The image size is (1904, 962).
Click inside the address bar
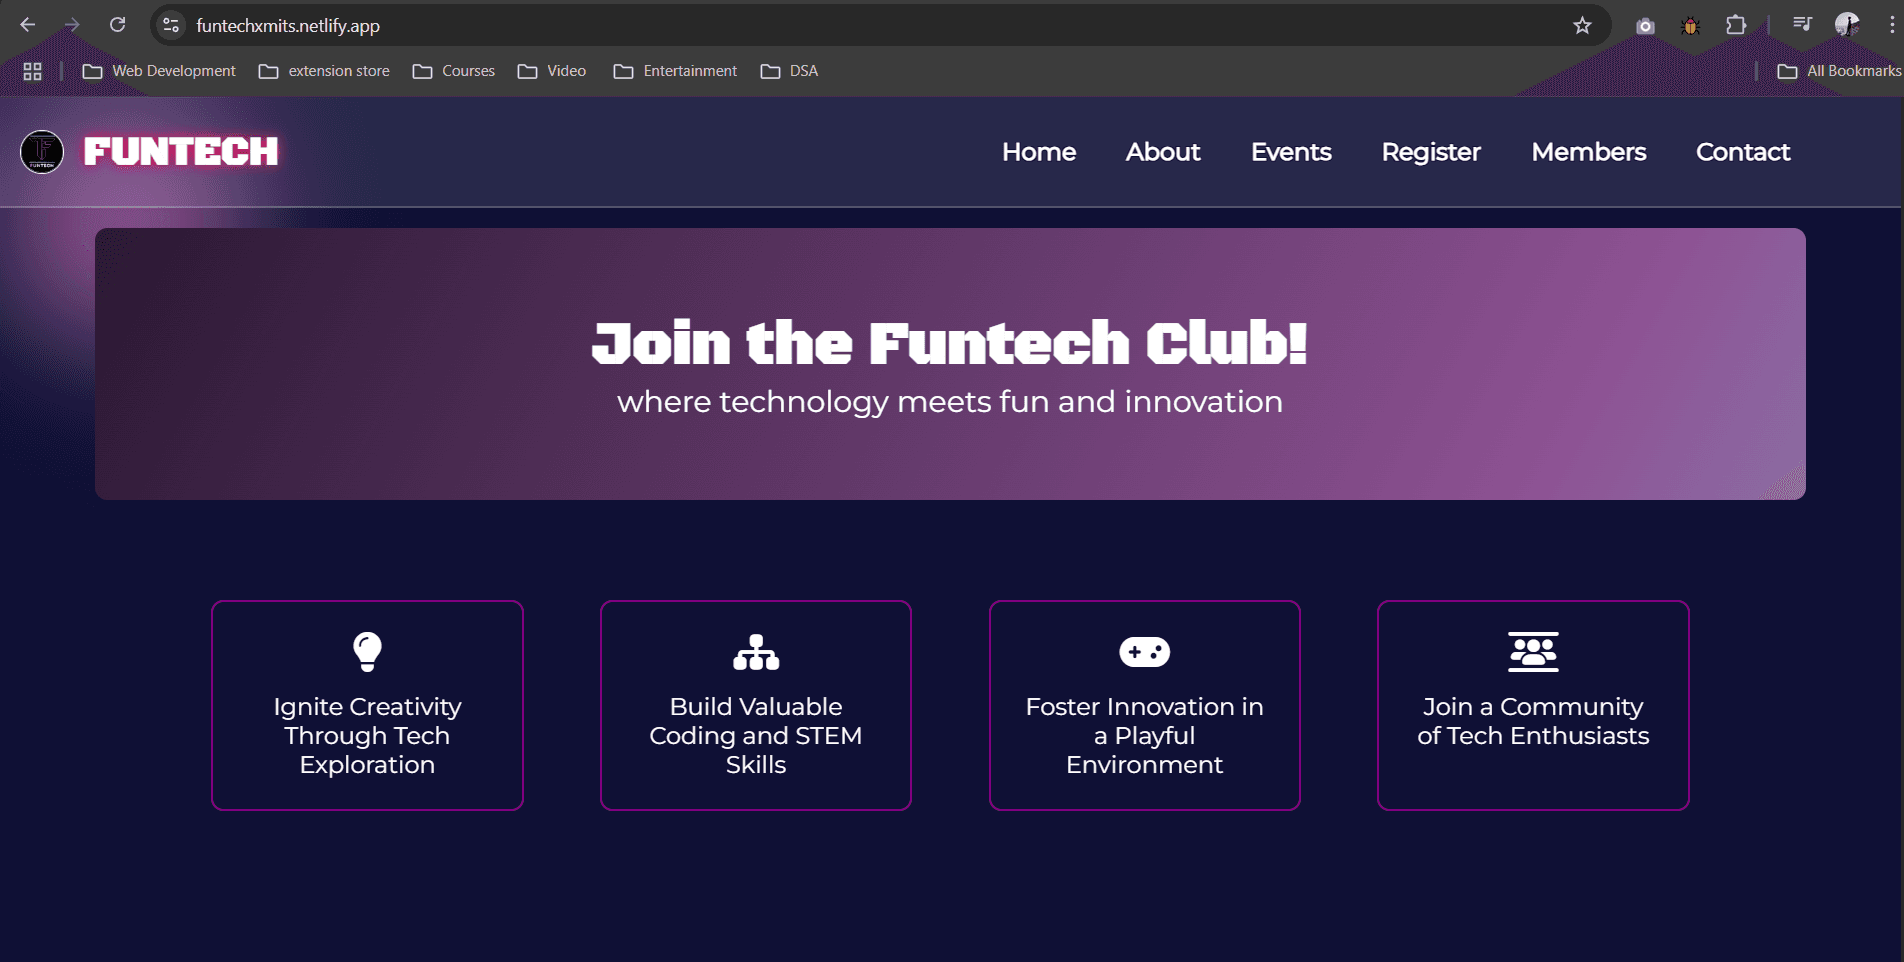coord(700,25)
